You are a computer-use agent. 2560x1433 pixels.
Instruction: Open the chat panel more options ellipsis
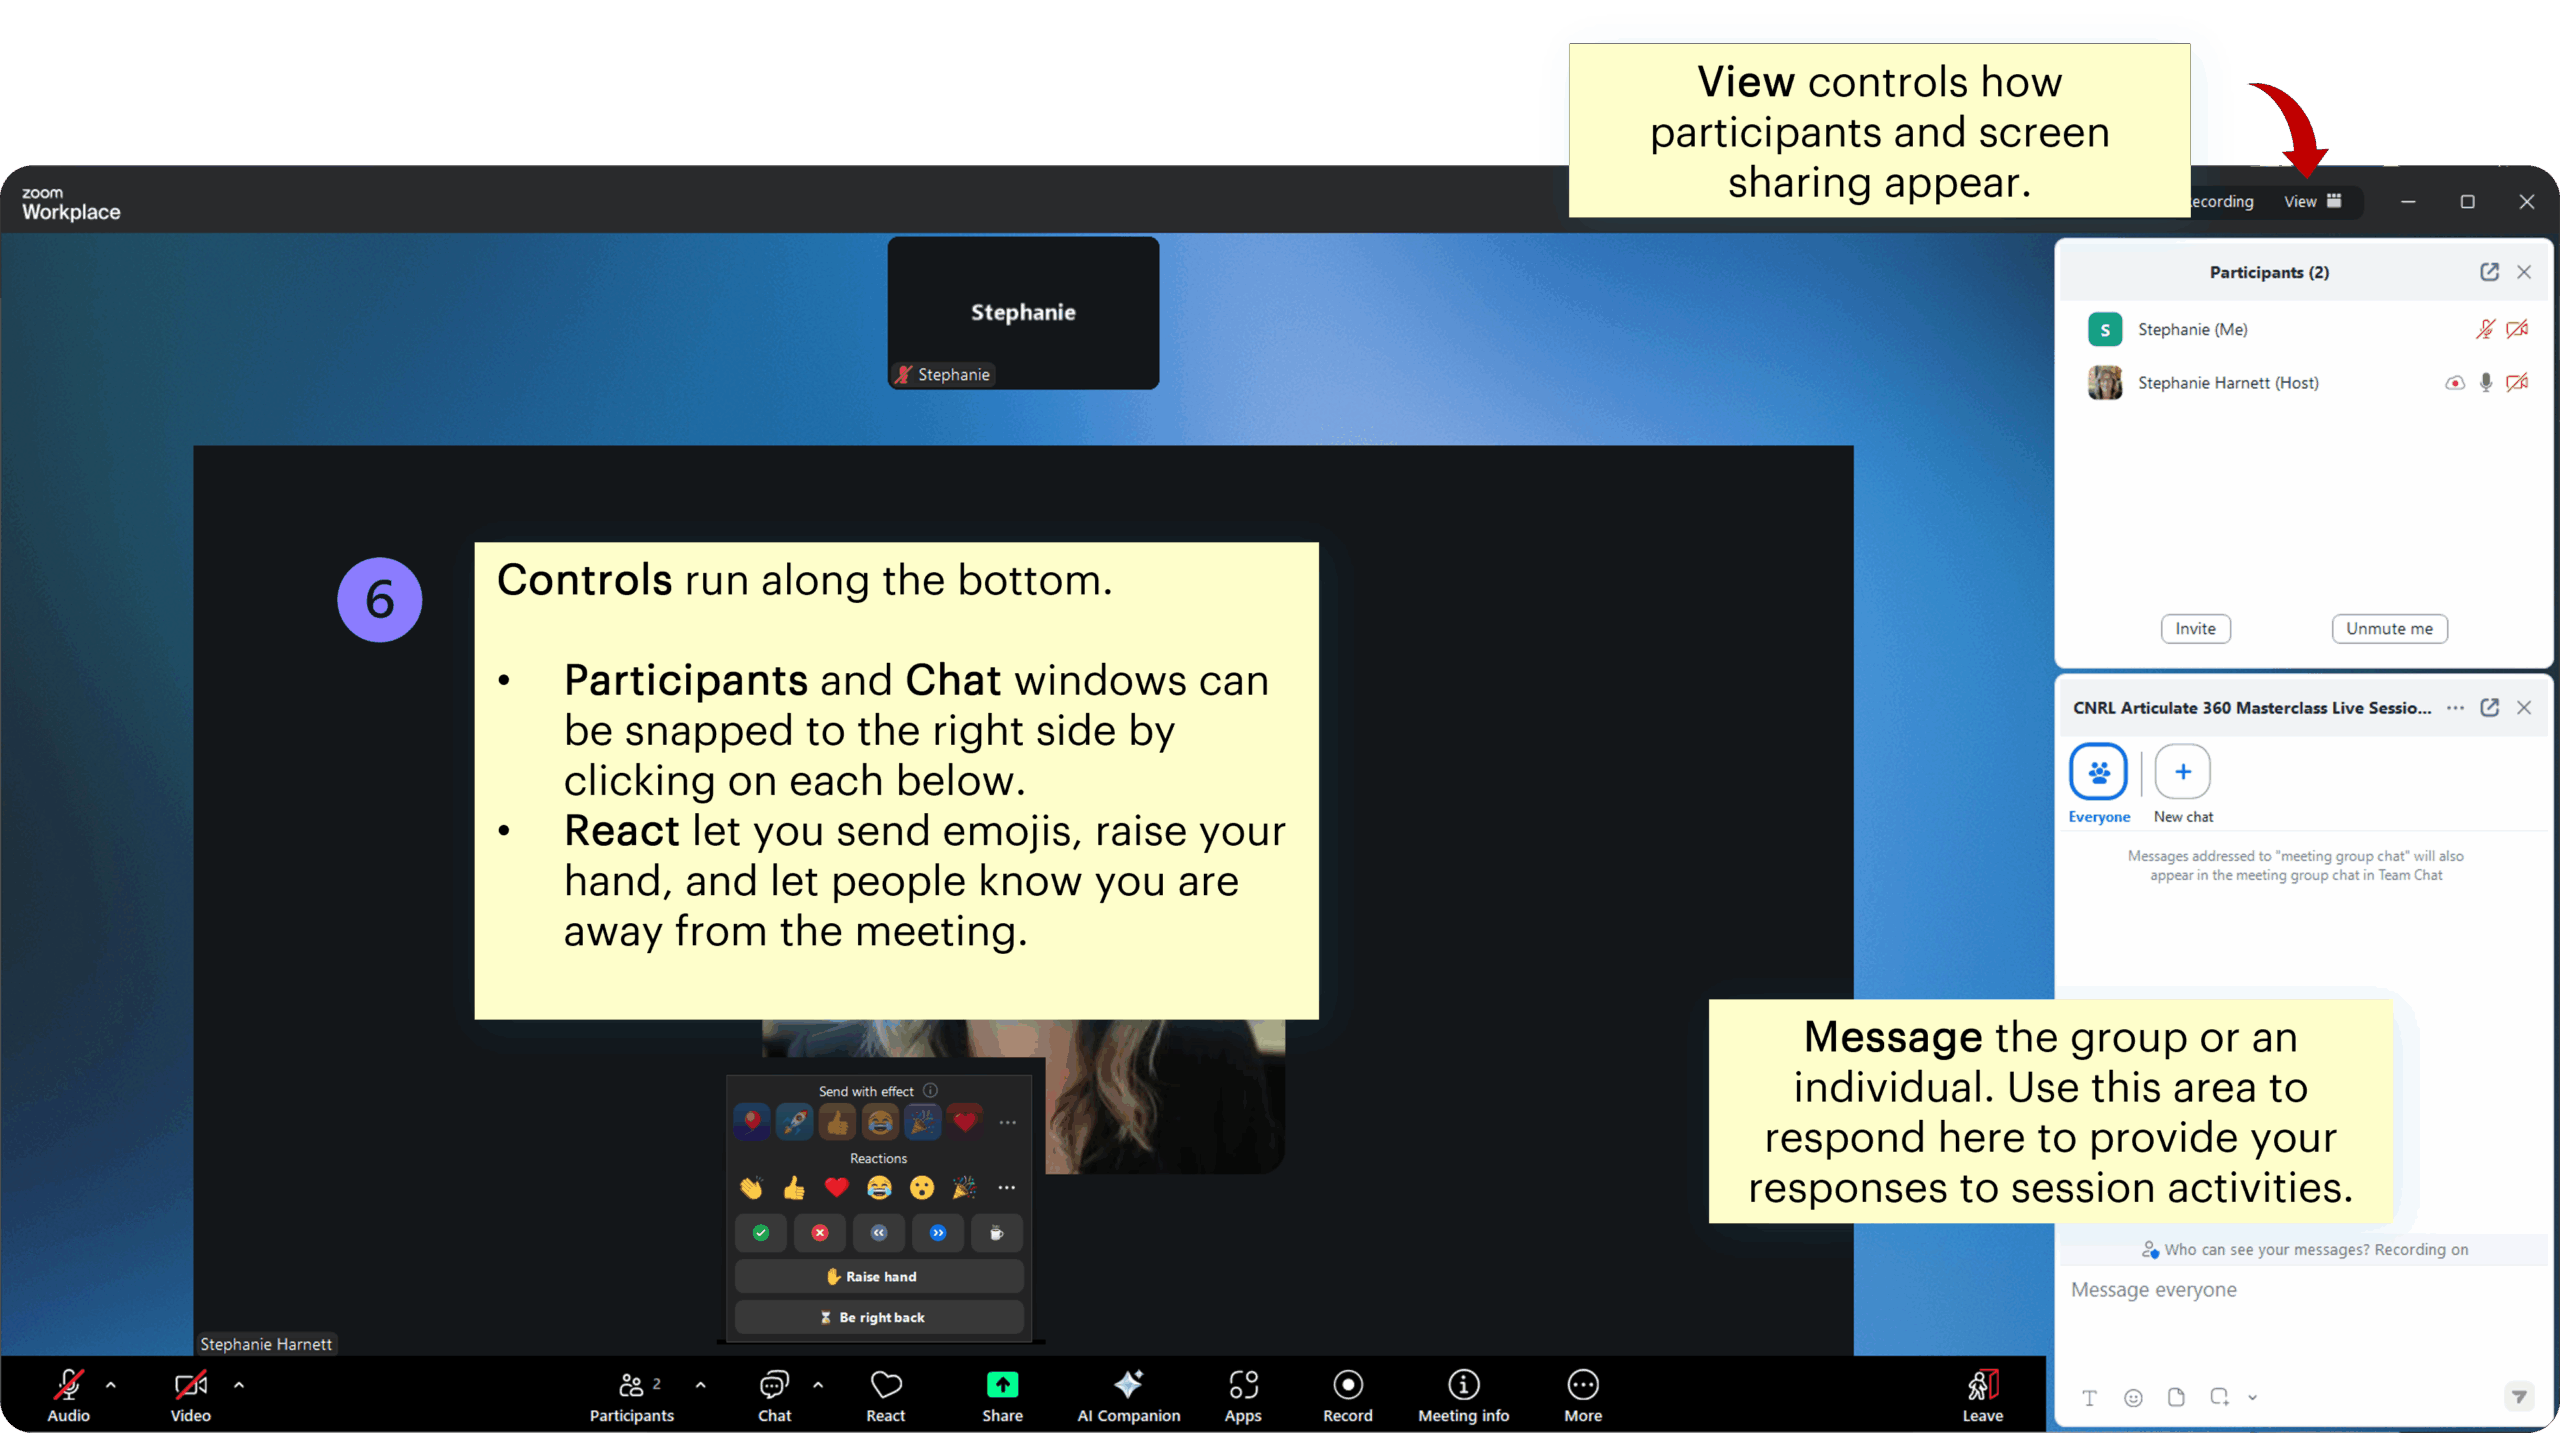tap(2455, 707)
